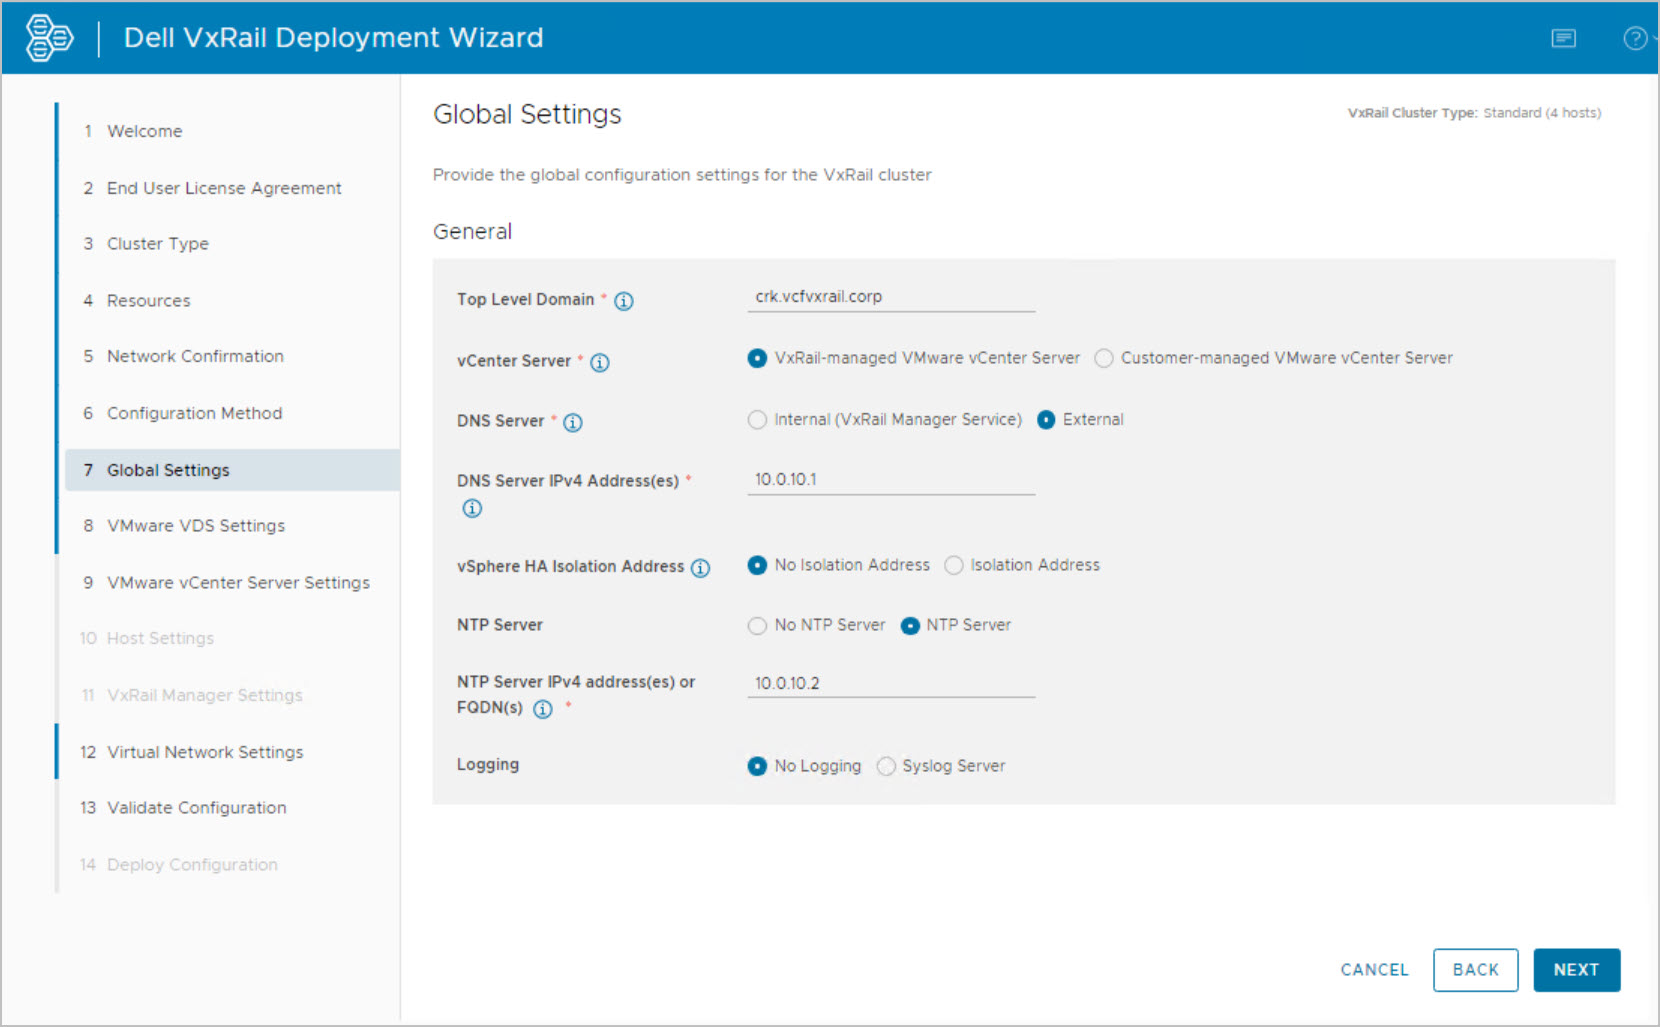This screenshot has height=1027, width=1660.
Task: Choose the No NTP Server option
Action: point(758,626)
